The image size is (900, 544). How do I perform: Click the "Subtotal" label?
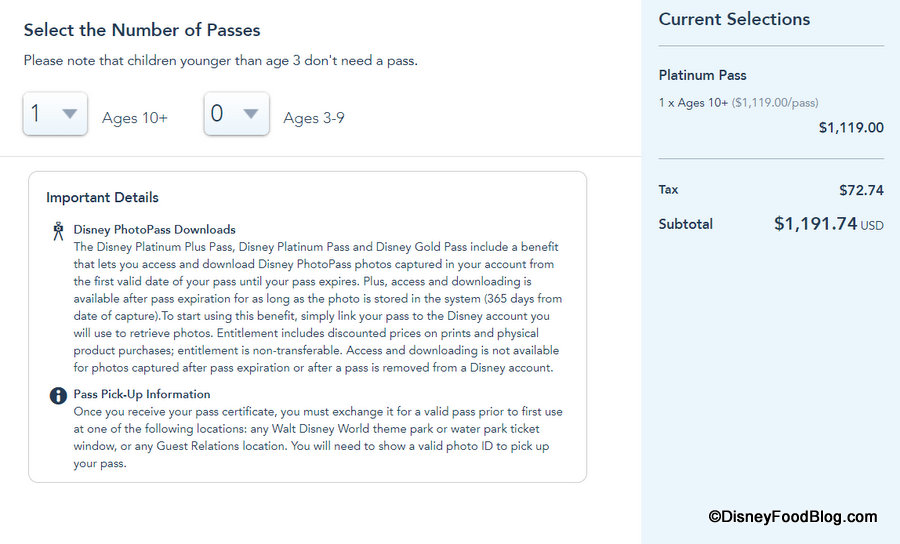[685, 224]
